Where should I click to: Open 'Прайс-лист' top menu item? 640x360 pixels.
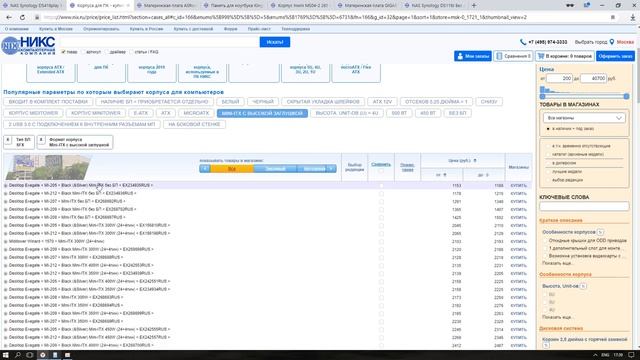click(x=259, y=29)
